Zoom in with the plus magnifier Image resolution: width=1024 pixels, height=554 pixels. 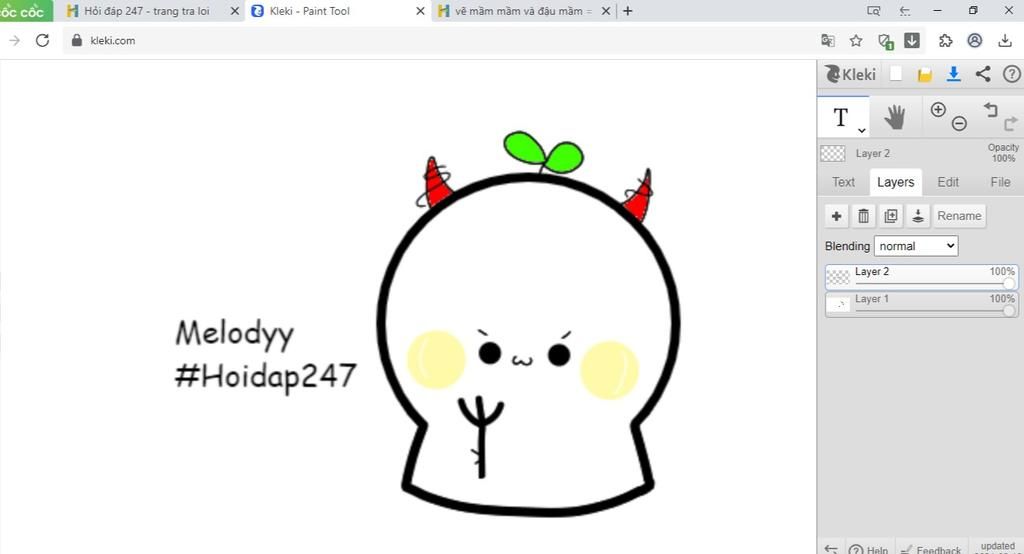click(x=938, y=110)
